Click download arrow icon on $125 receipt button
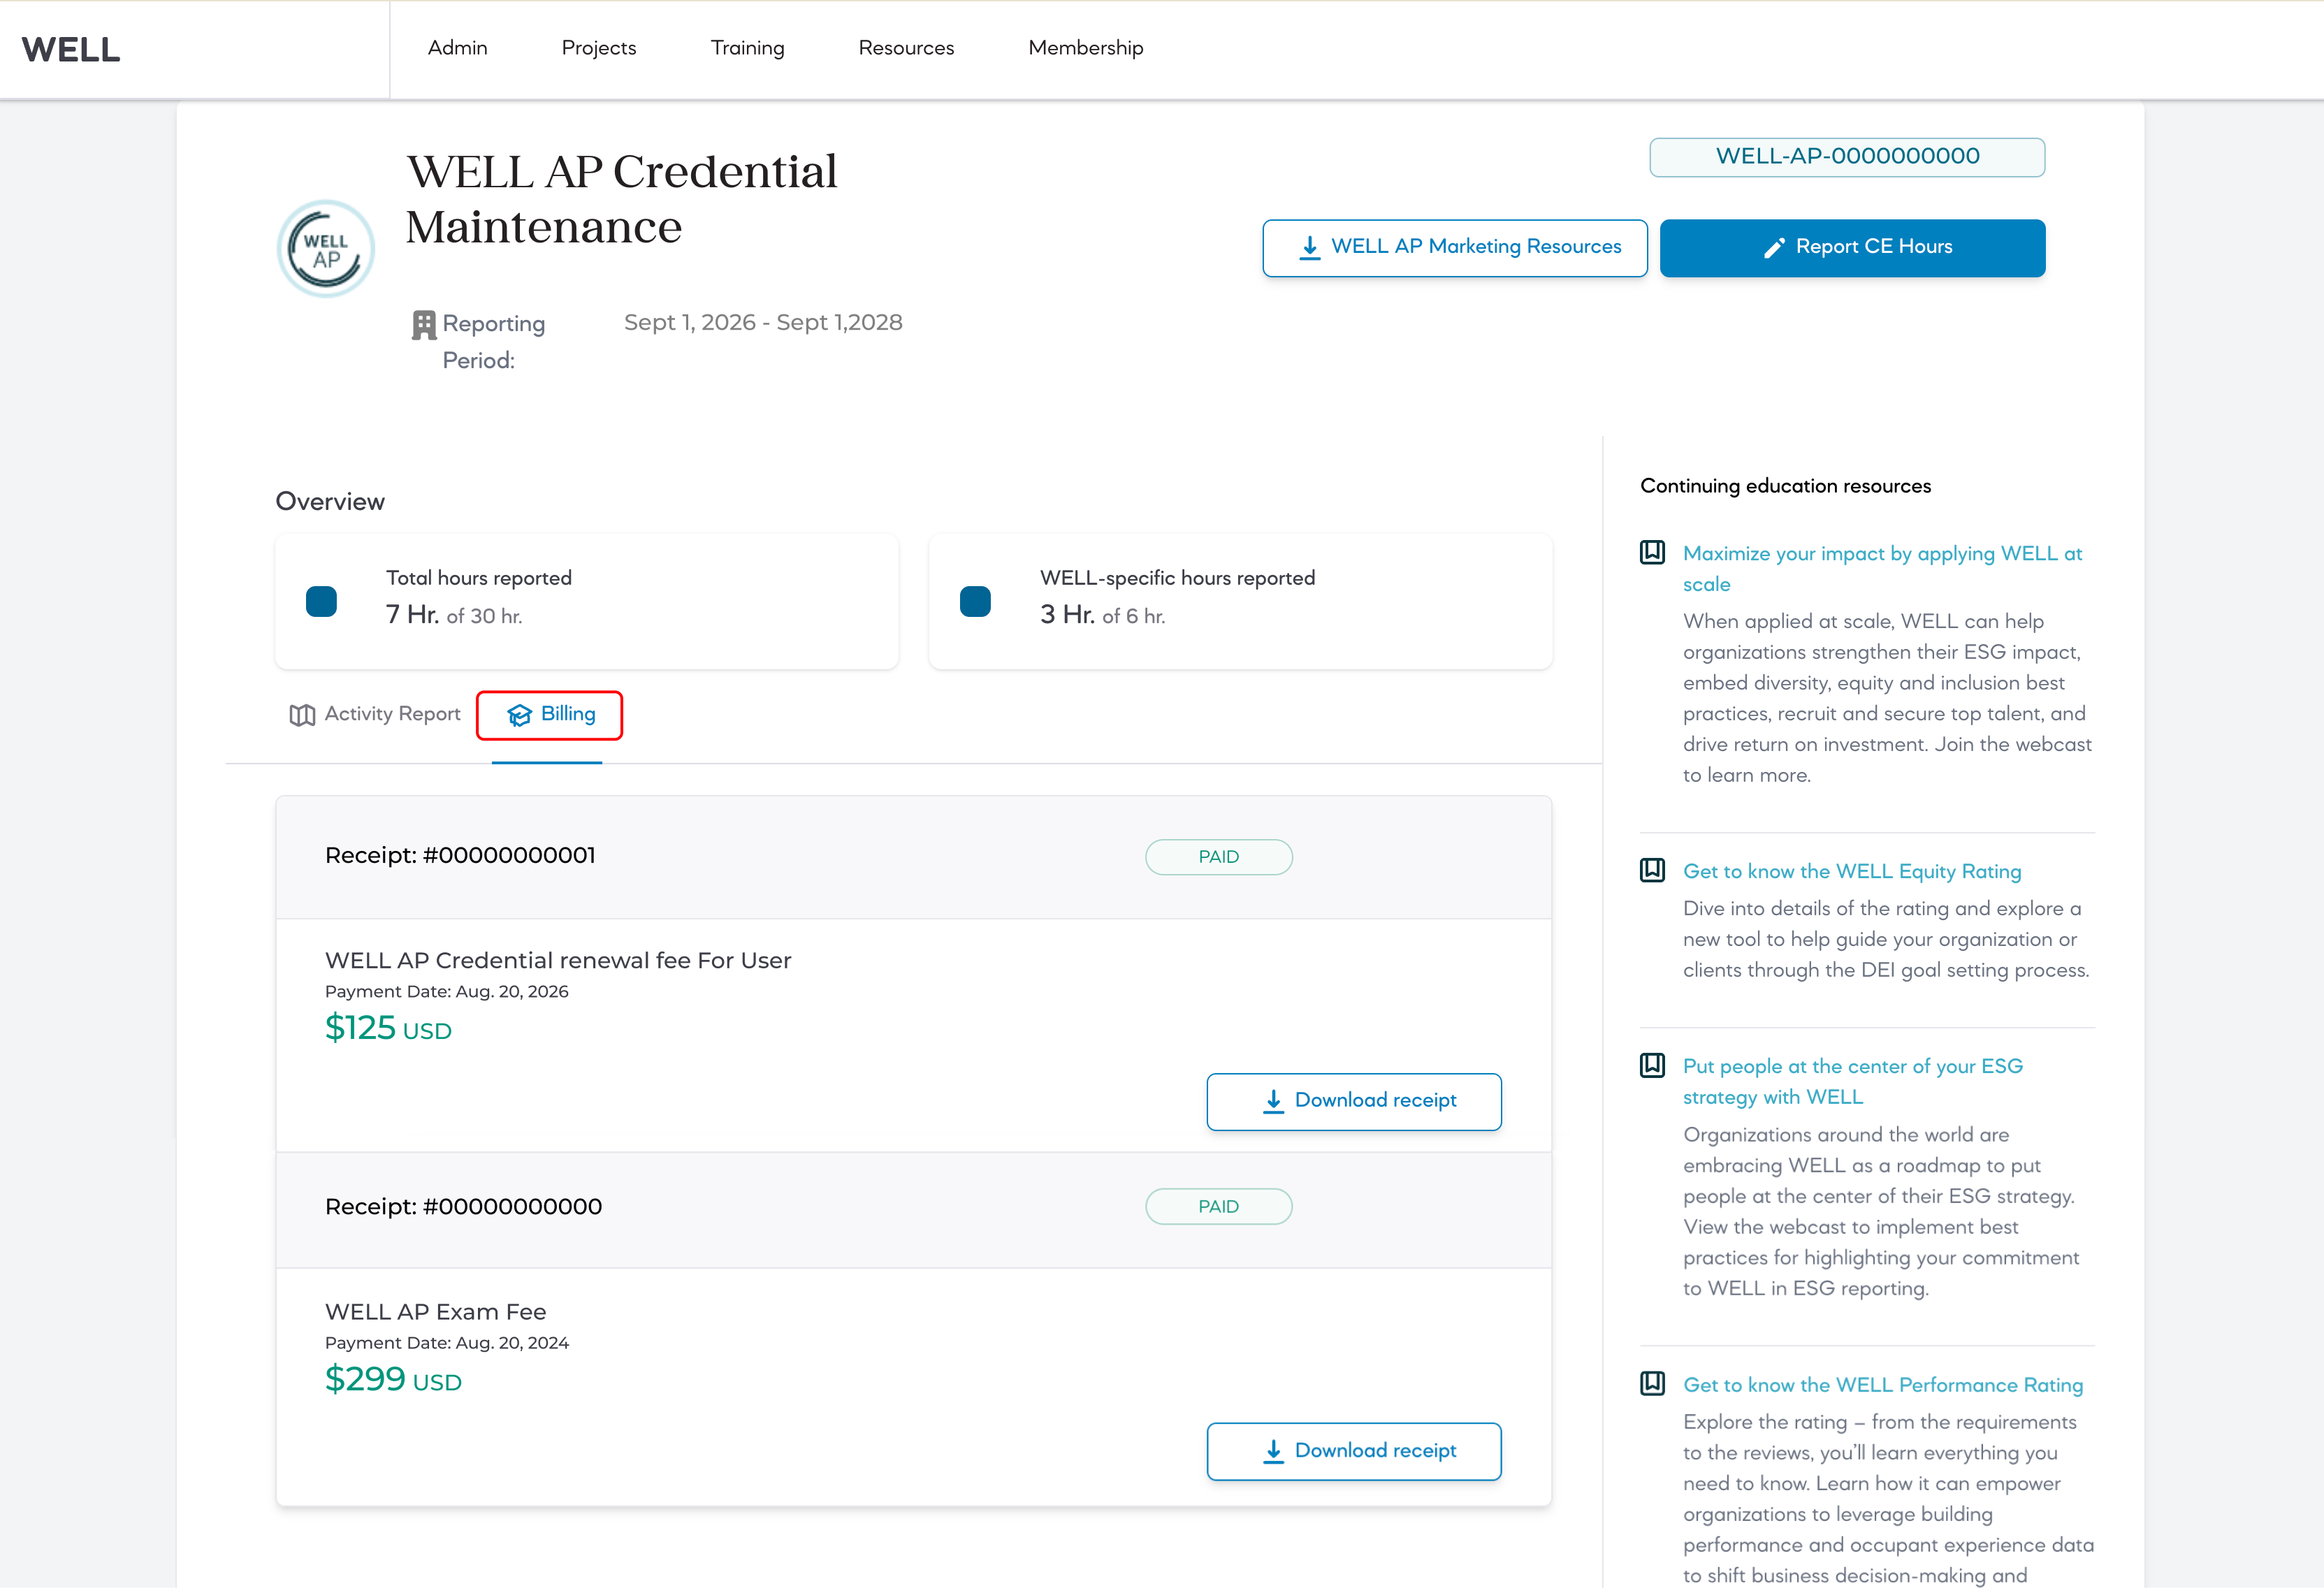The height and width of the screenshot is (1588, 2324). click(1273, 1101)
